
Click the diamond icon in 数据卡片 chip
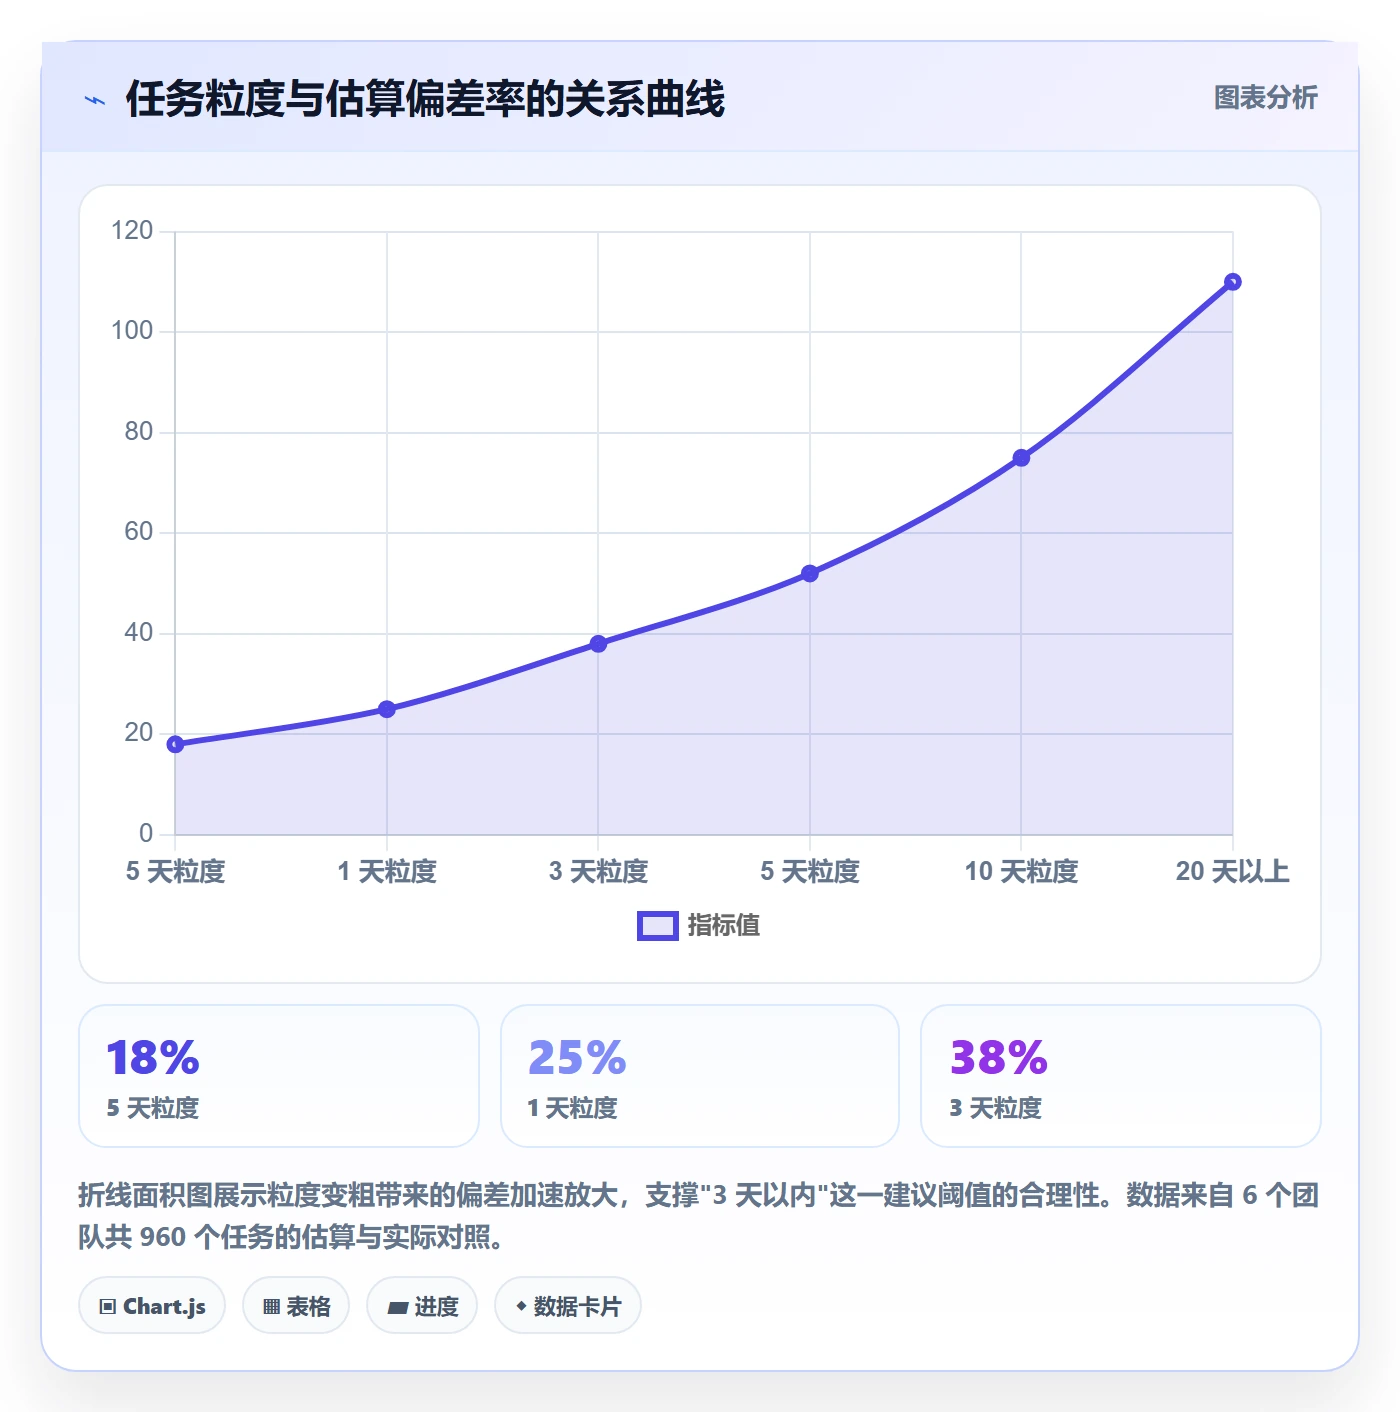click(521, 1306)
